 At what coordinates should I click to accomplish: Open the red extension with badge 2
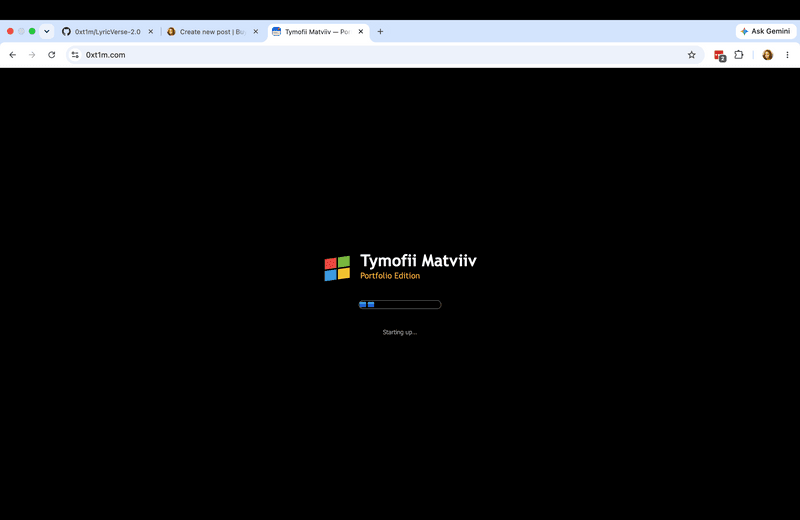pyautogui.click(x=719, y=55)
